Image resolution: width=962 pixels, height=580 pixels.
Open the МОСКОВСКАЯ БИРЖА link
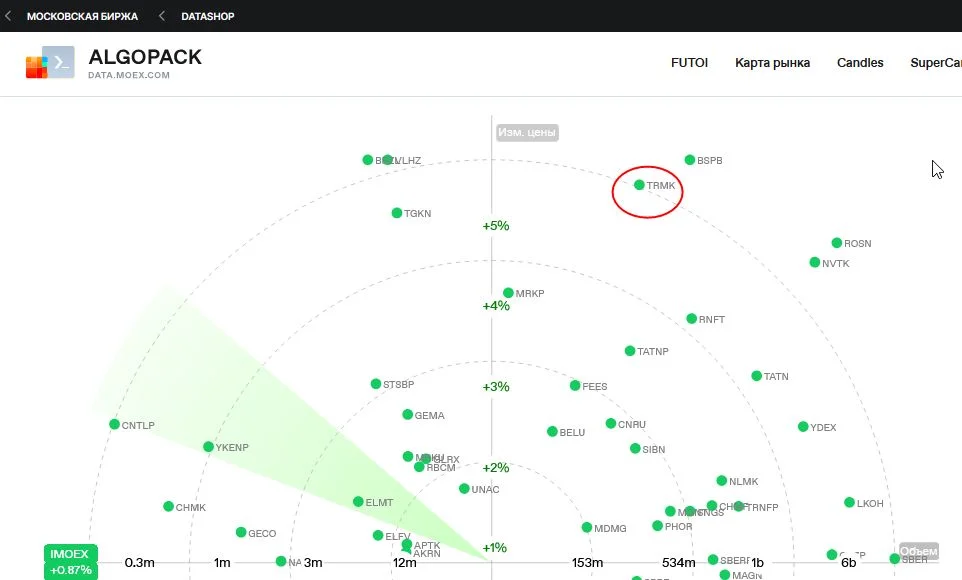click(82, 17)
